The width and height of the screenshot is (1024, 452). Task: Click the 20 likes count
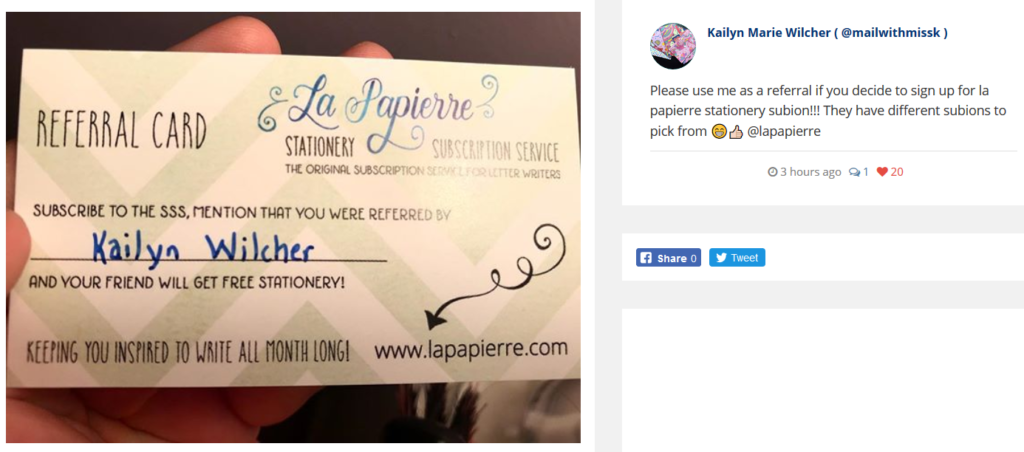897,172
